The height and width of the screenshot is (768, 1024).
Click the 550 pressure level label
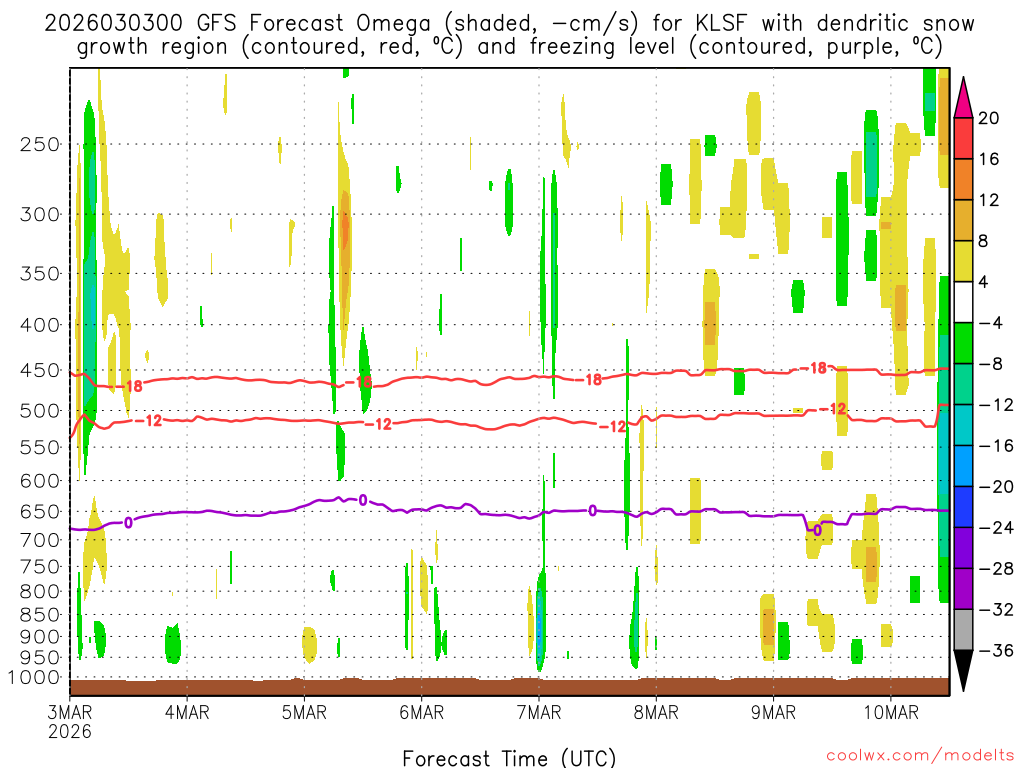[40, 447]
